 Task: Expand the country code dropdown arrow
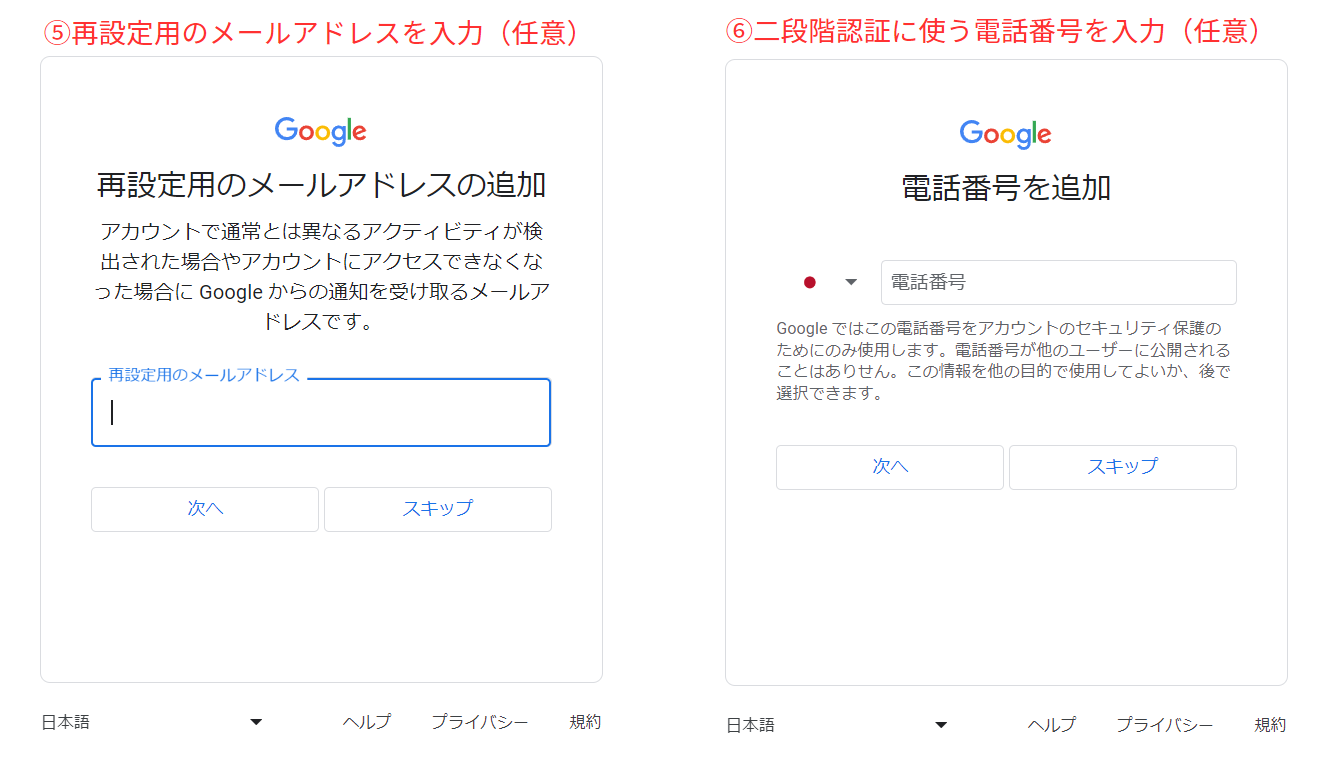point(851,282)
